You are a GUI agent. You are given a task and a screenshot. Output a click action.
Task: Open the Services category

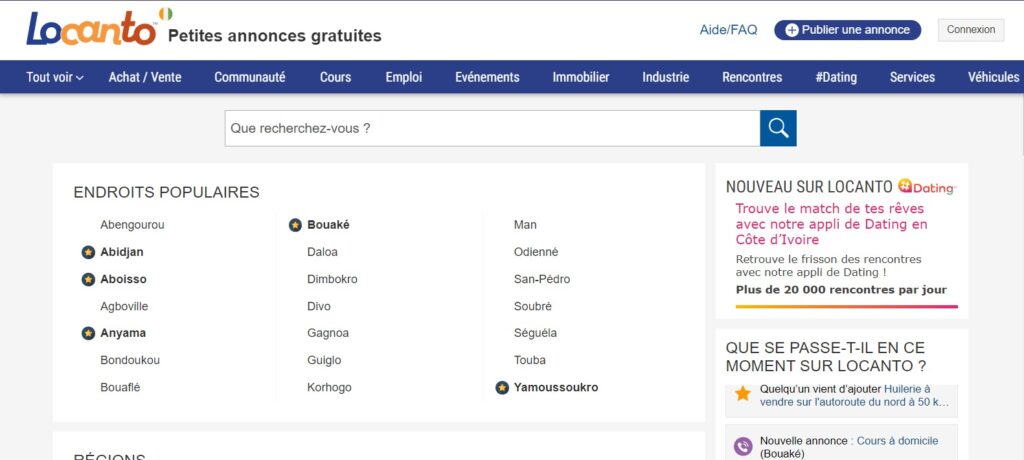[912, 77]
